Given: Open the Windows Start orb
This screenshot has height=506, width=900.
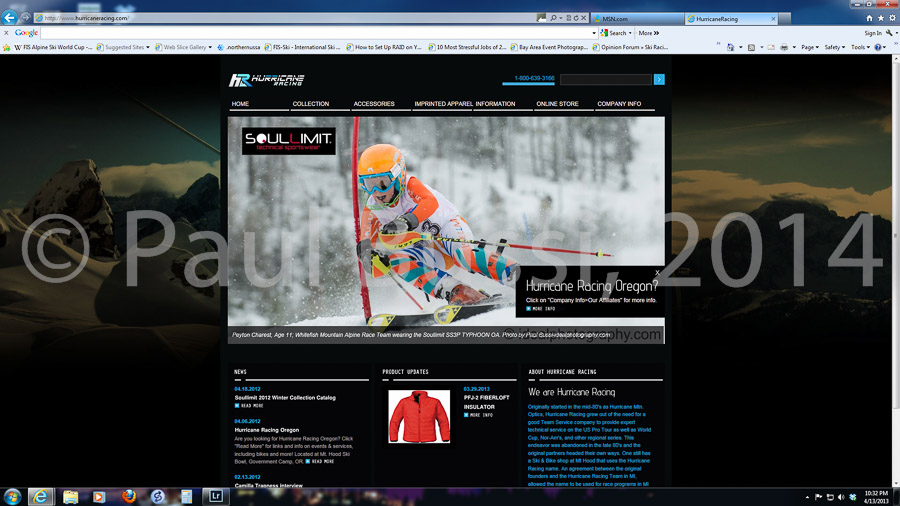Looking at the screenshot, I should point(12,497).
